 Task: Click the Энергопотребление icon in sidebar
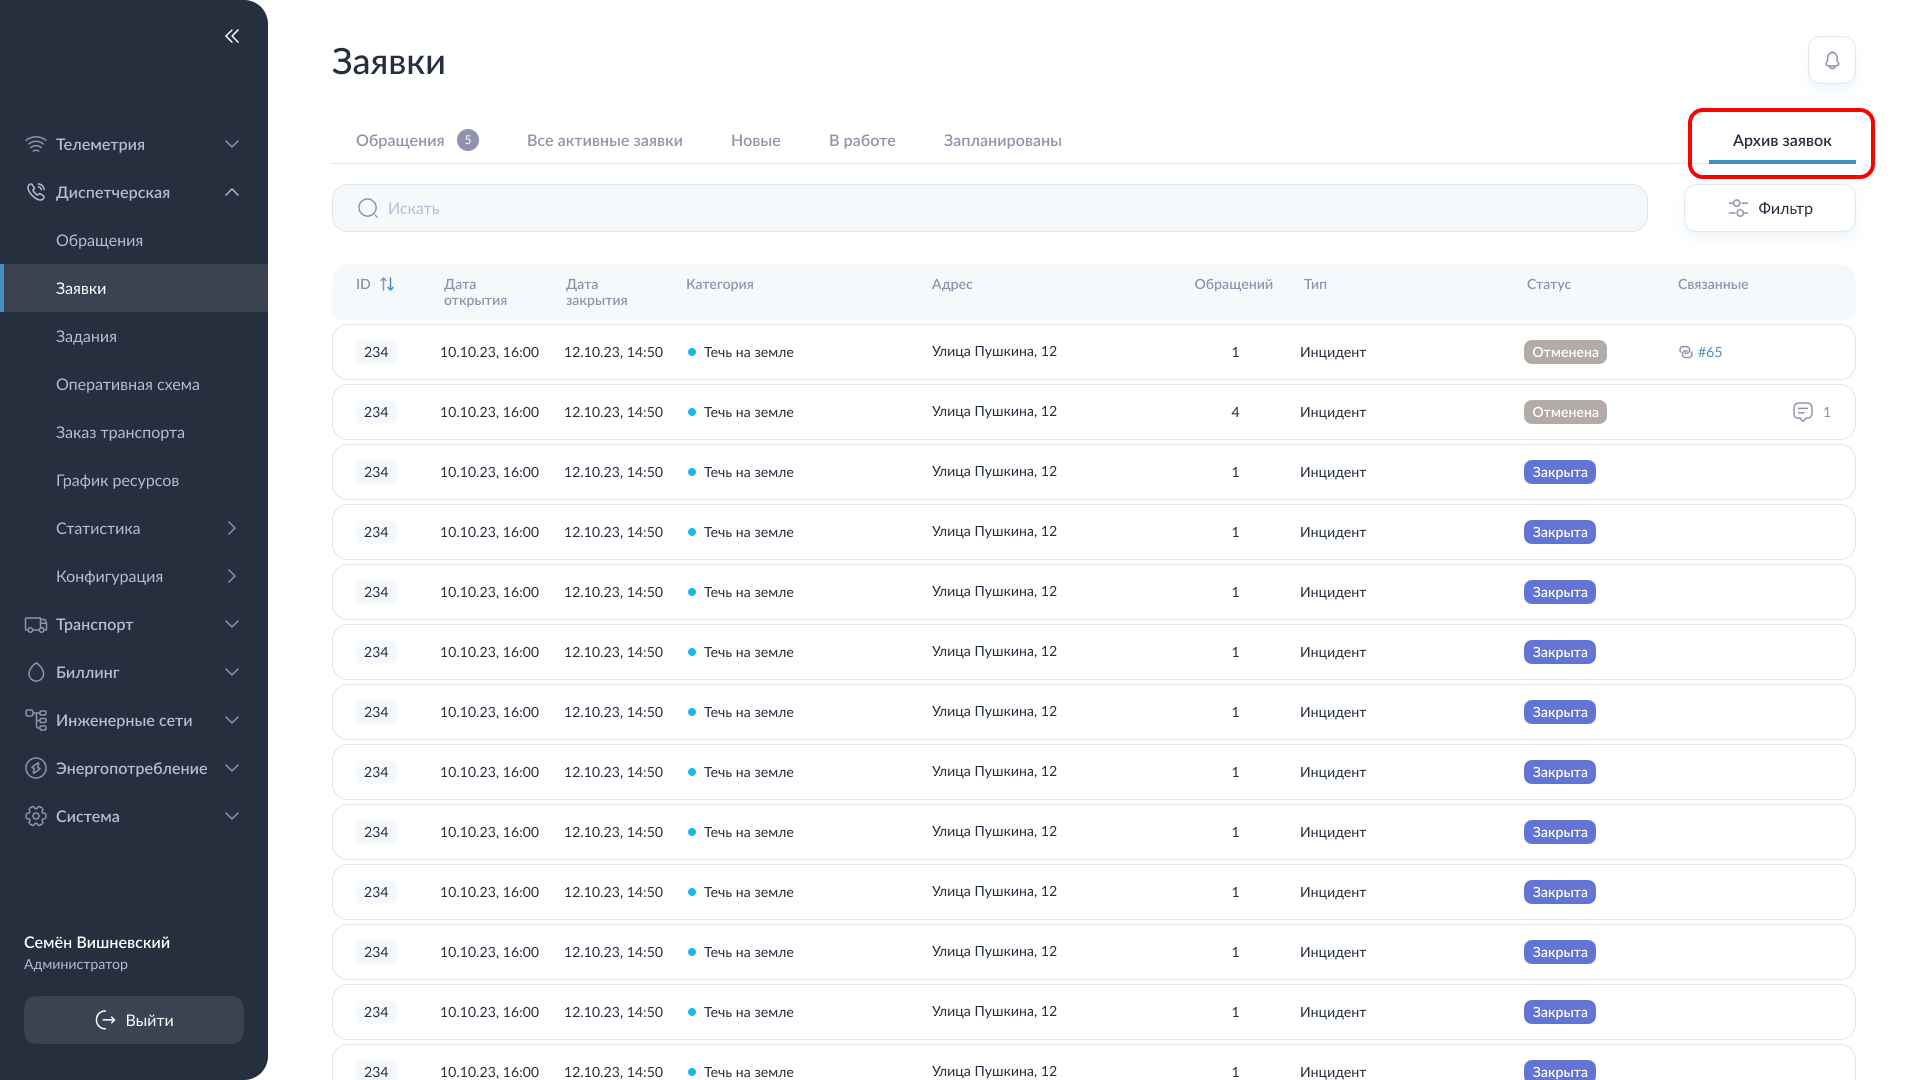pyautogui.click(x=36, y=769)
